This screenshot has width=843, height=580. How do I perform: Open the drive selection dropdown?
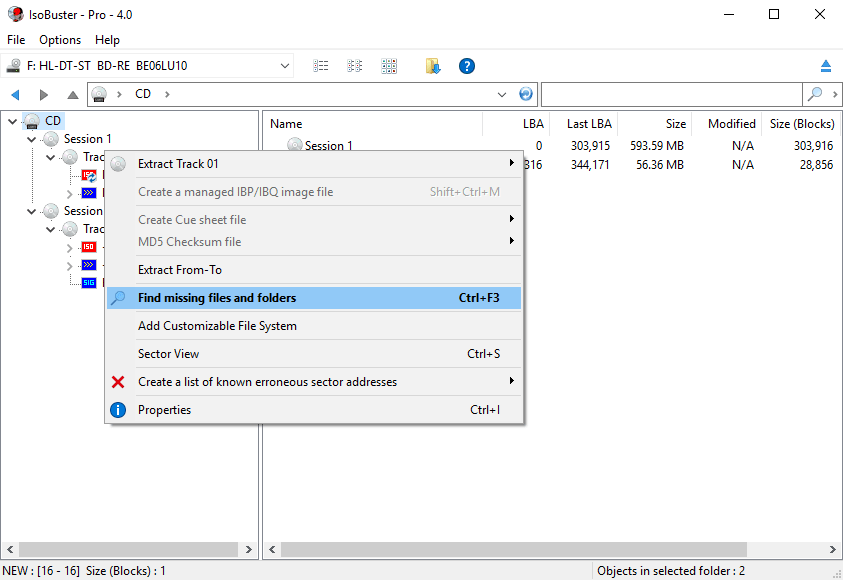[285, 66]
